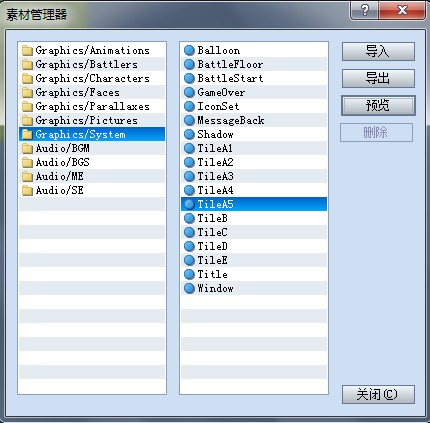Click the folder icon beside Graphics/Battlers
Viewport: 430px width, 423px height.
[27, 64]
